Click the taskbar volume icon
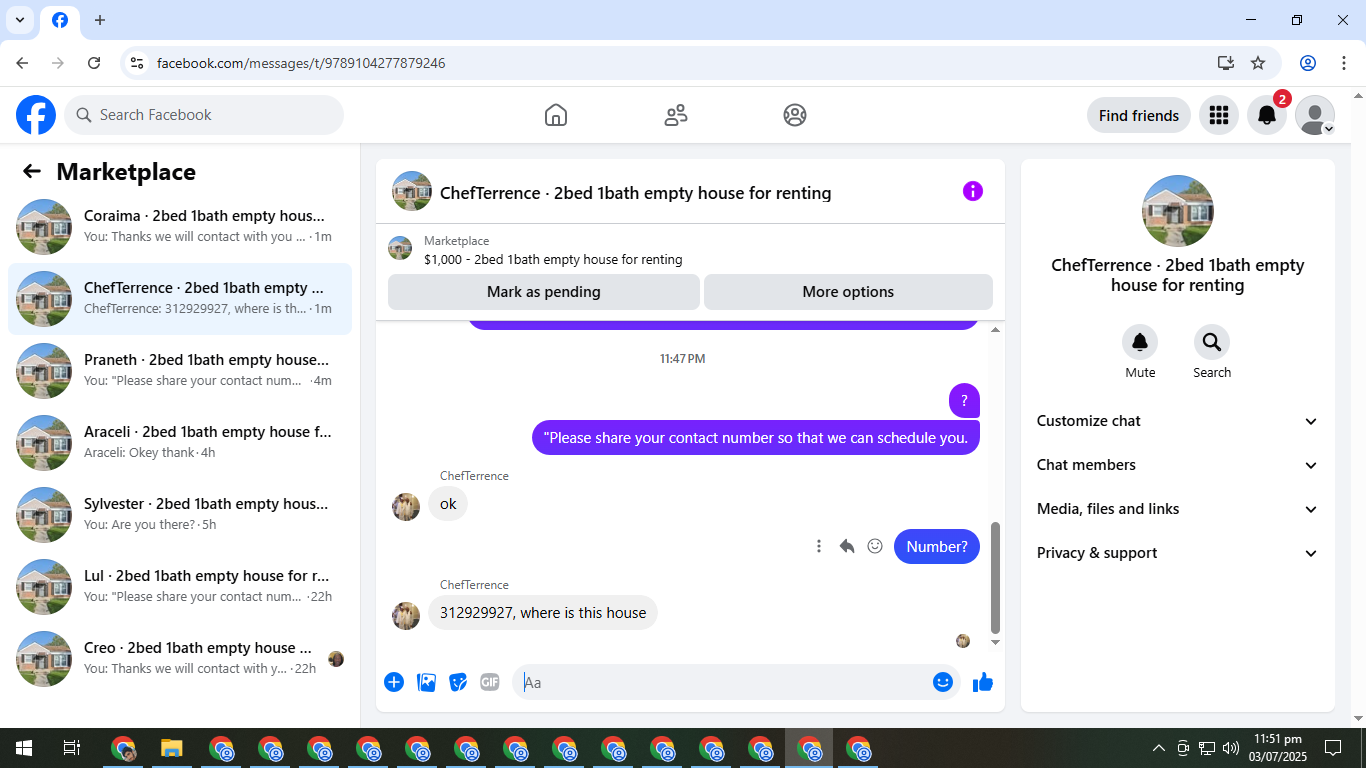The image size is (1366, 768). coord(1231,748)
